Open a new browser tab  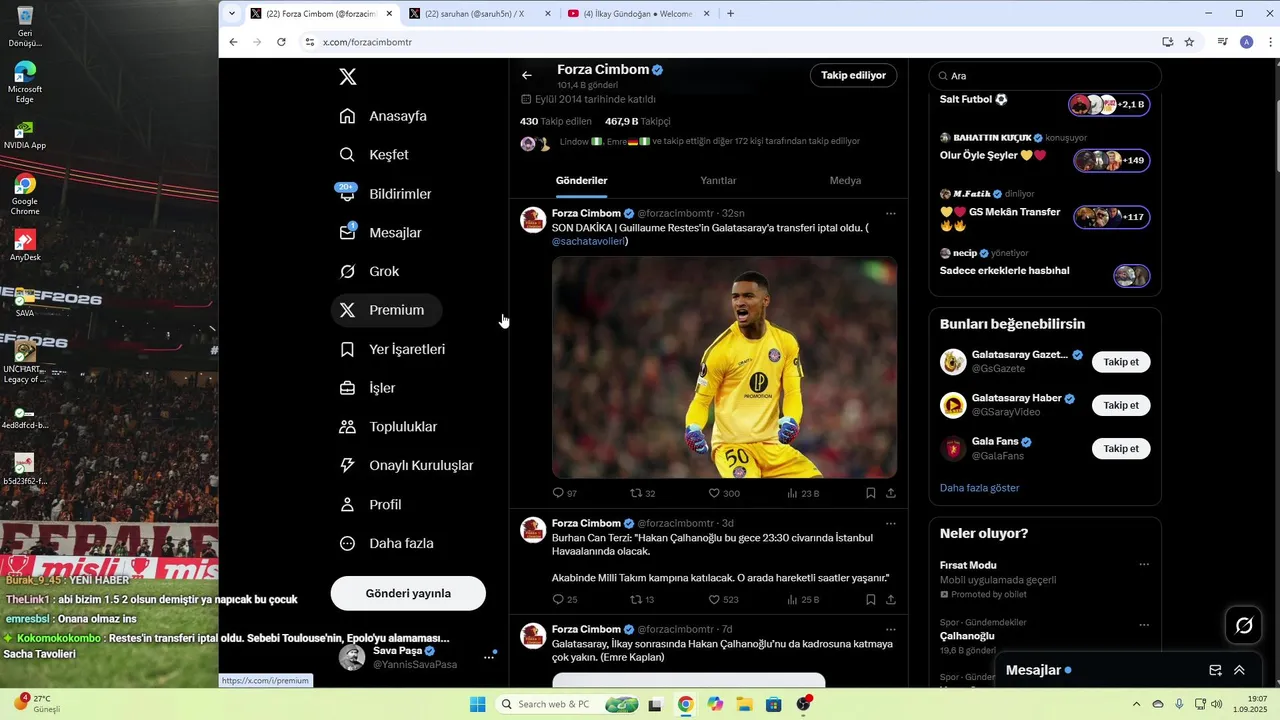point(730,14)
